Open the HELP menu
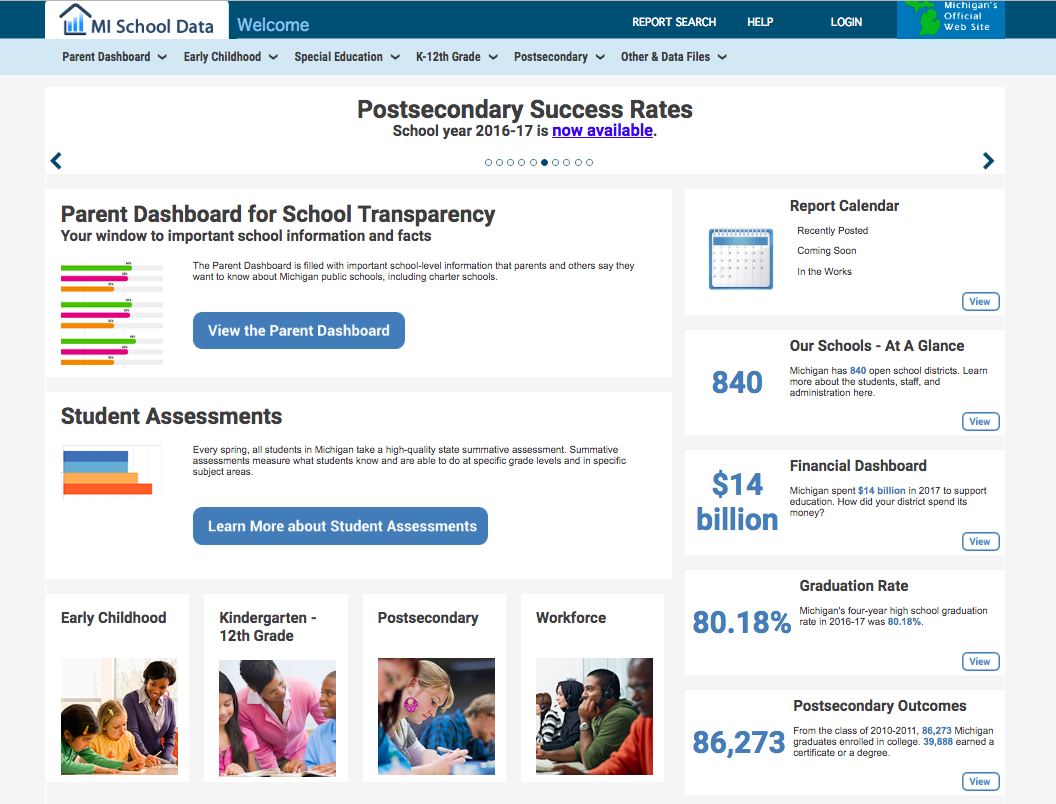 click(x=760, y=21)
